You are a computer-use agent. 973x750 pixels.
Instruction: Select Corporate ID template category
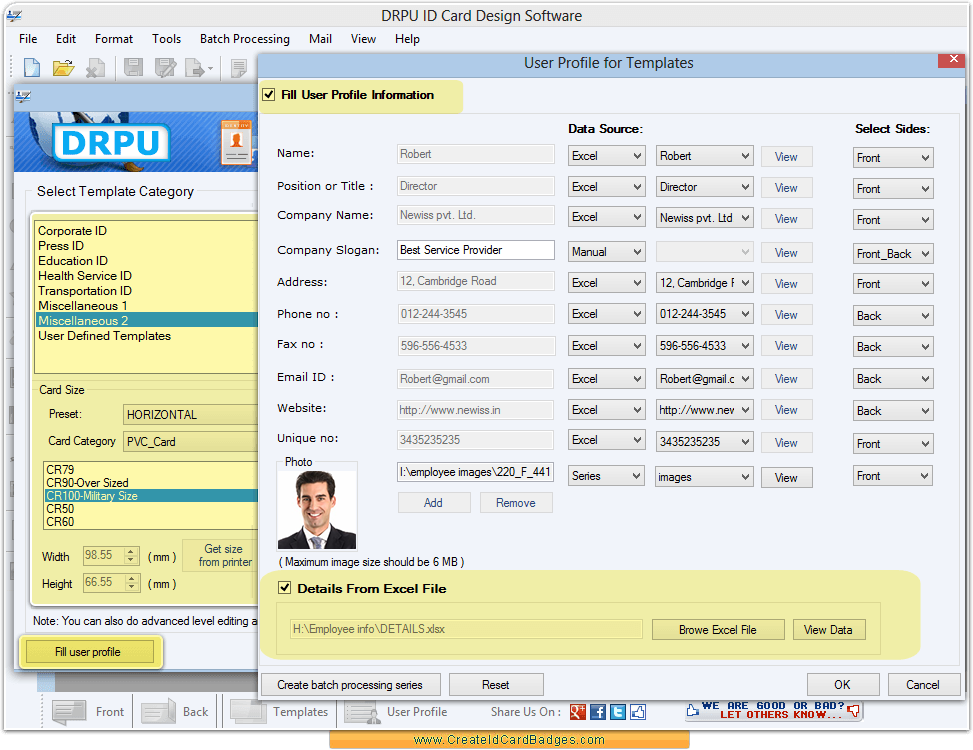(73, 231)
